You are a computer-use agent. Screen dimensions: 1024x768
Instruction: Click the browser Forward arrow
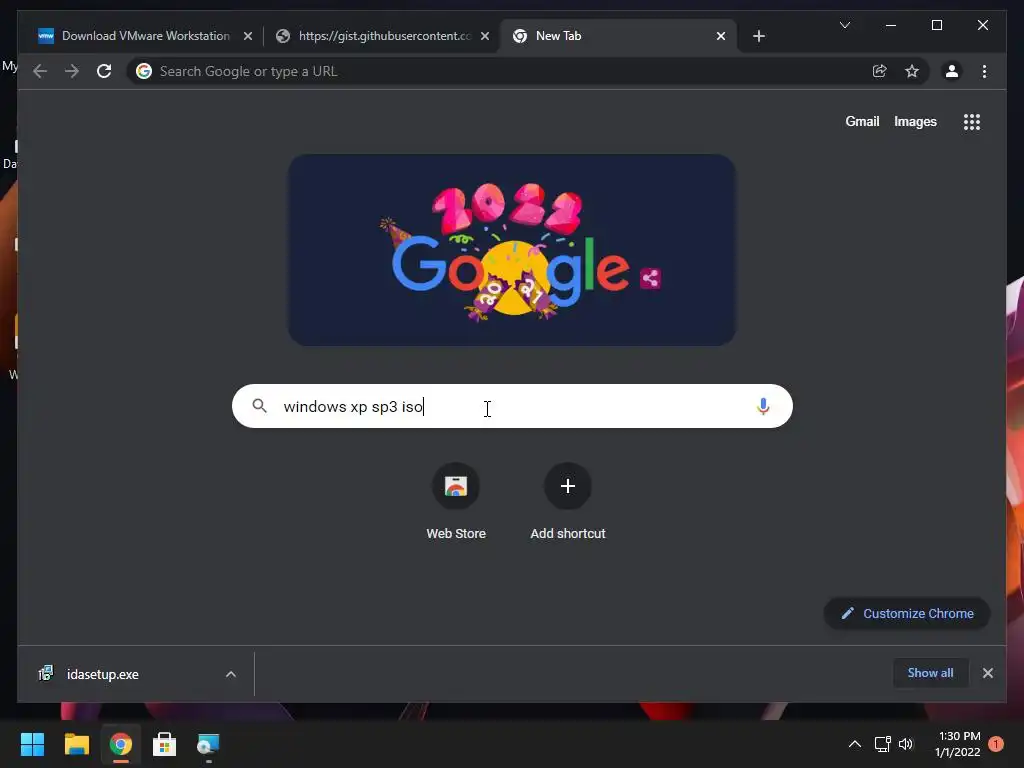tap(72, 71)
